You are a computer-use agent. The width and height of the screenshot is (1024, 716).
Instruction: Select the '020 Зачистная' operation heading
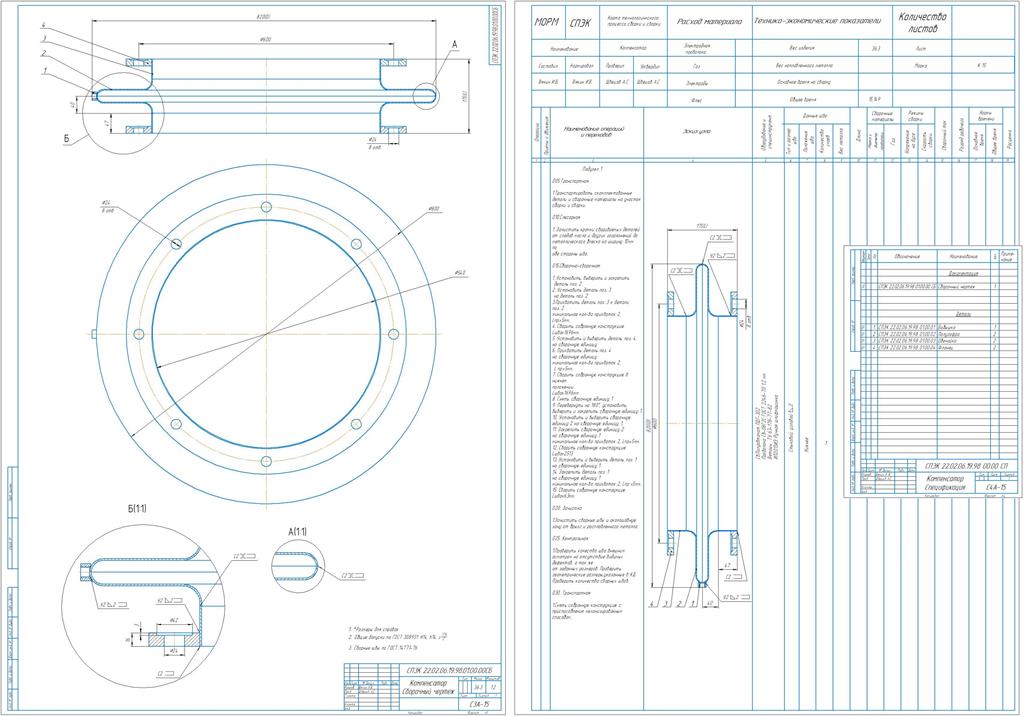[566, 508]
